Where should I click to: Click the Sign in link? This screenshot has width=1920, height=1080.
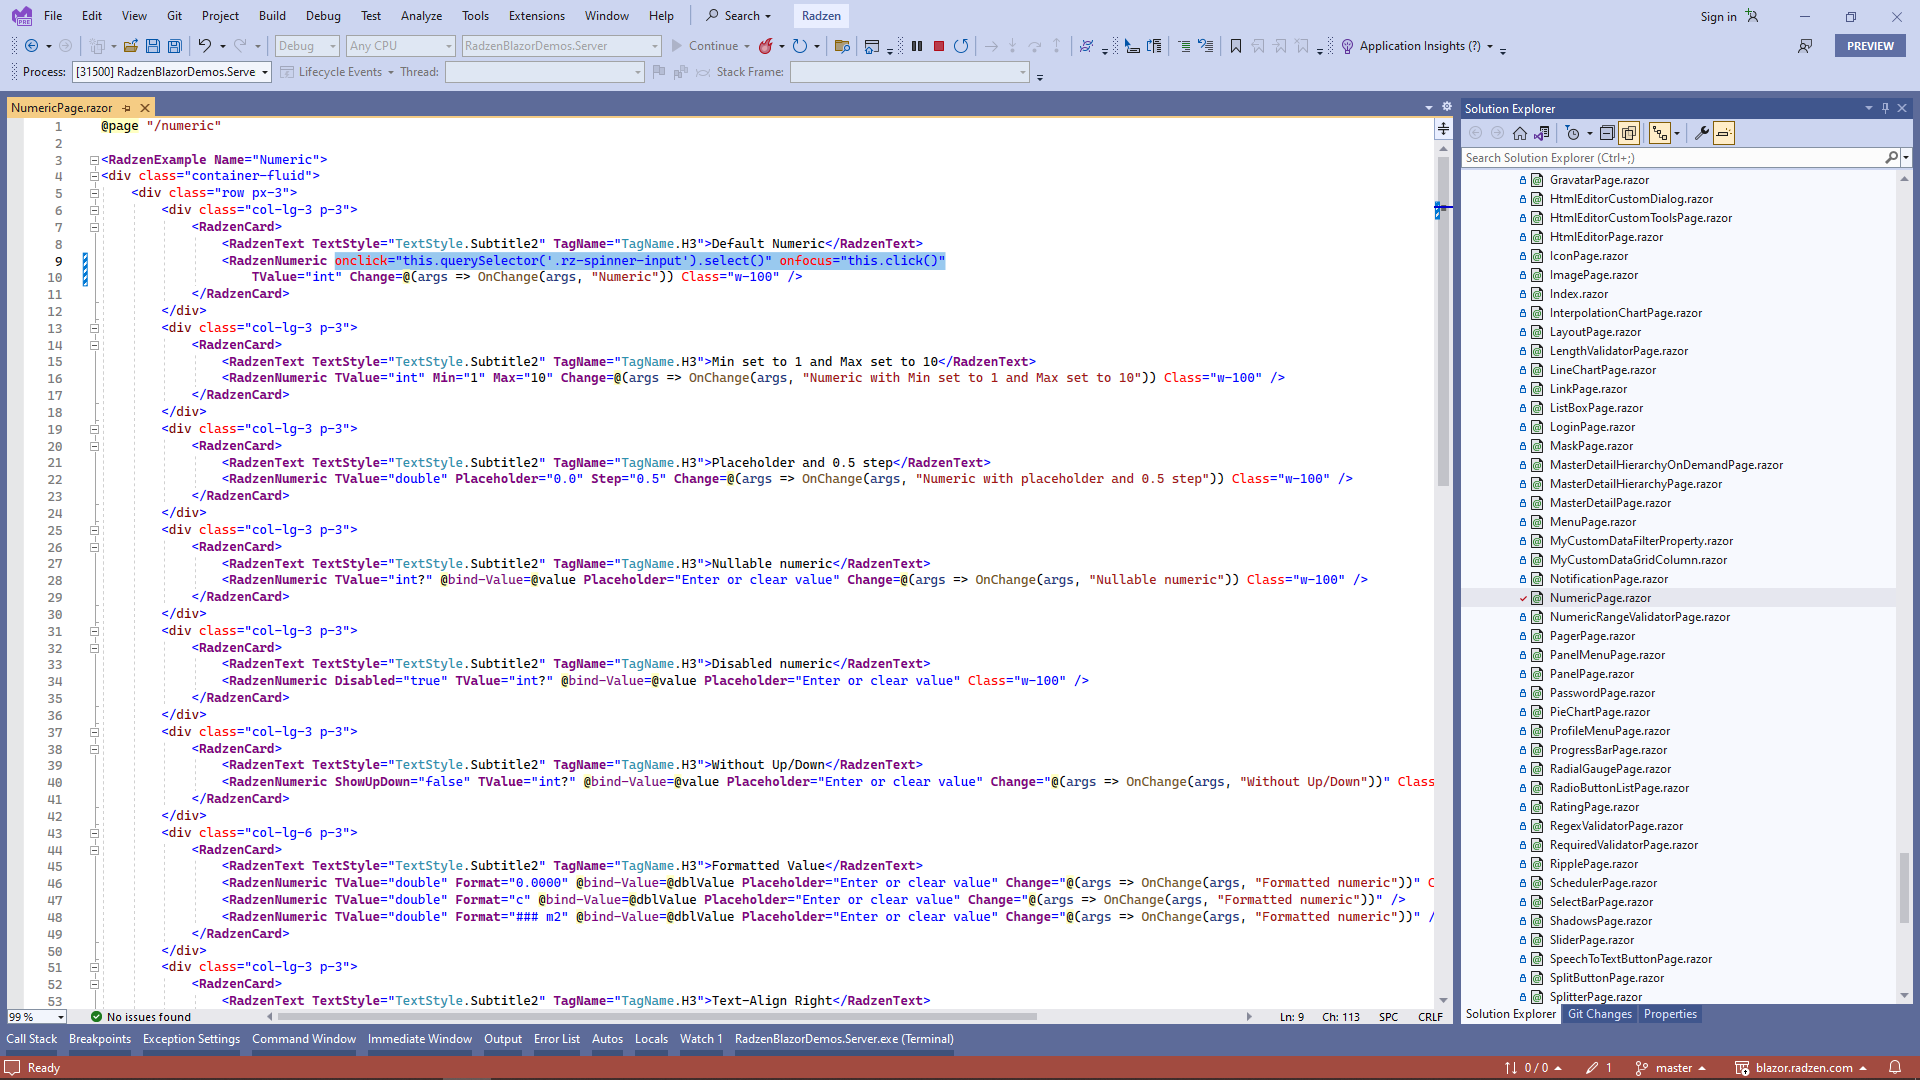click(x=1718, y=16)
